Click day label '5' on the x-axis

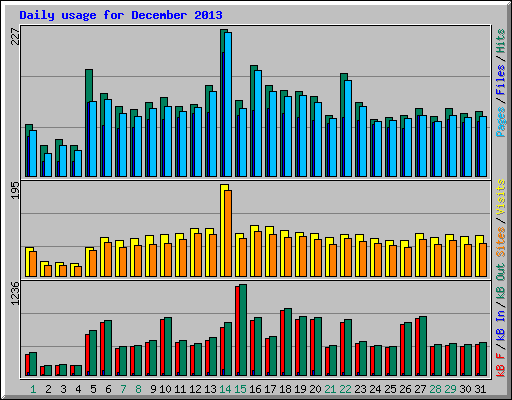click(93, 389)
